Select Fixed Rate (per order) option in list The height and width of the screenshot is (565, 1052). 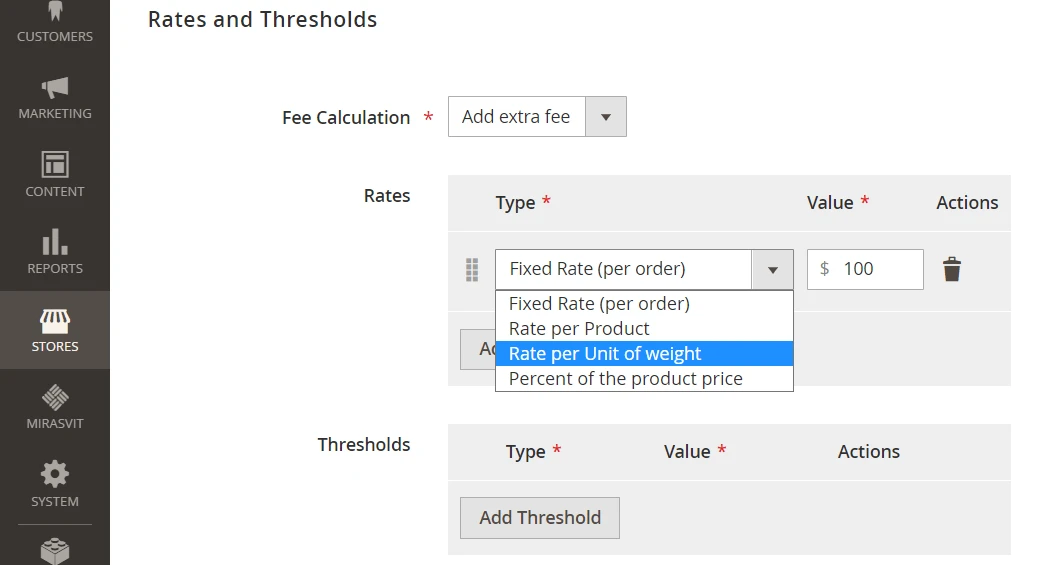pyautogui.click(x=599, y=304)
